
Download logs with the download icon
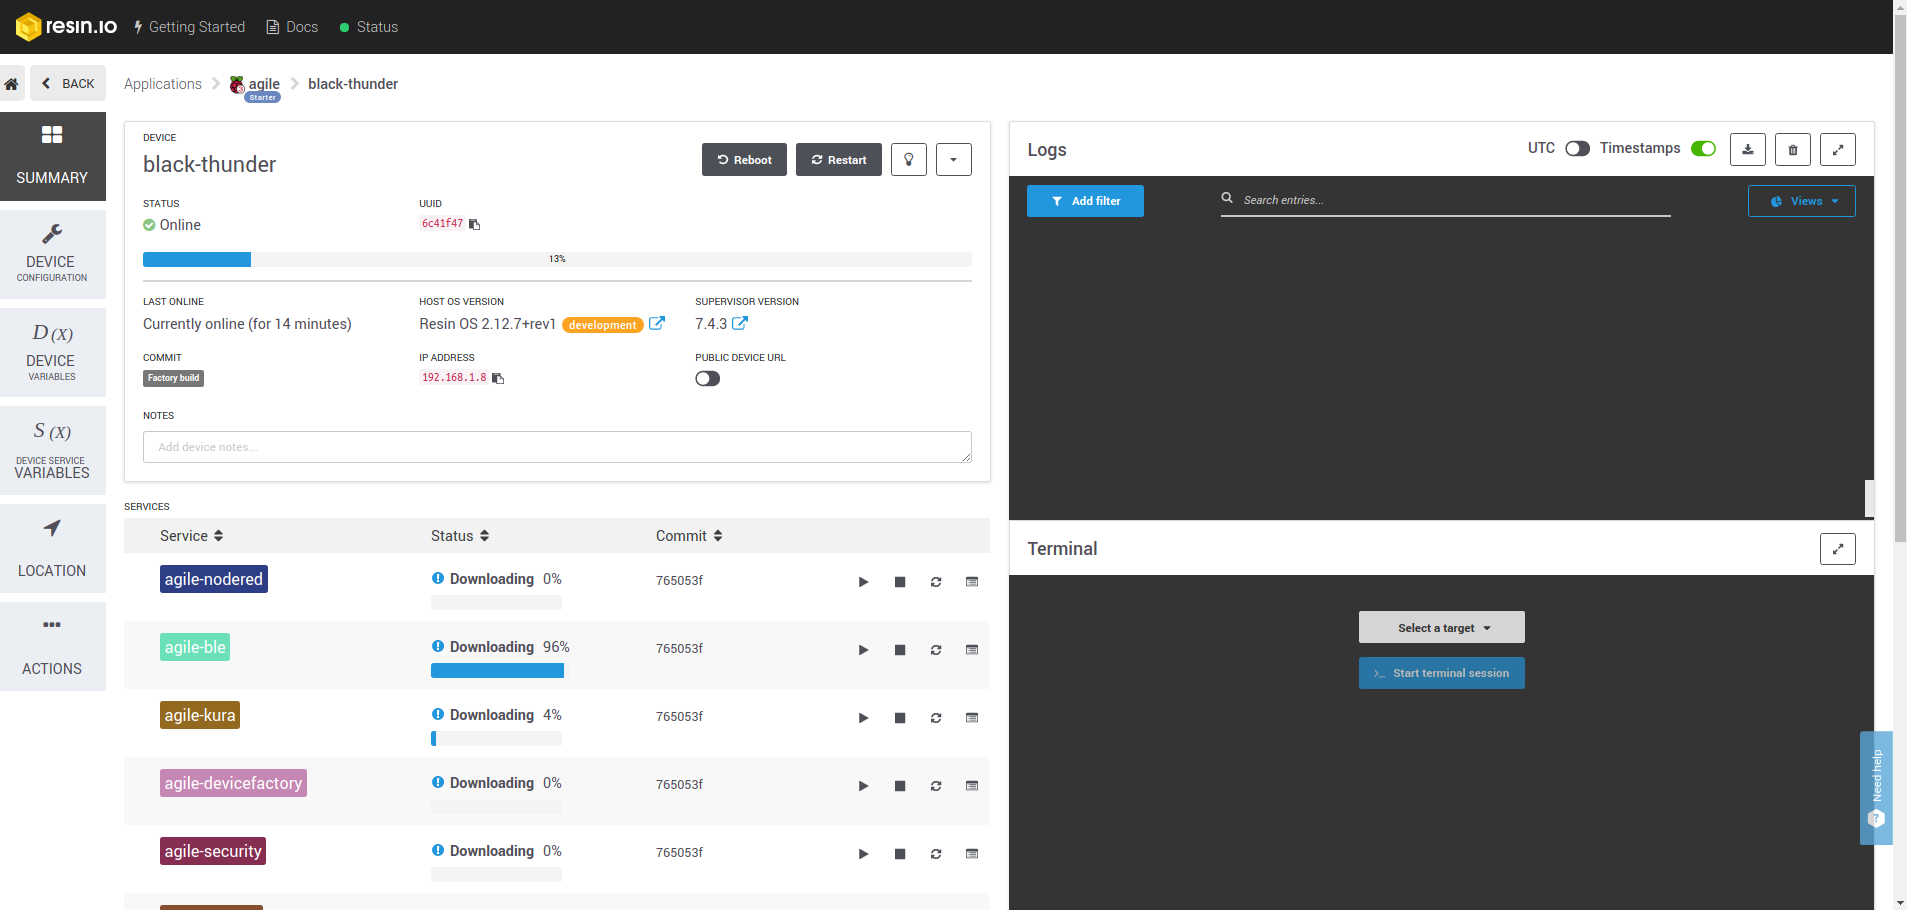(x=1748, y=150)
